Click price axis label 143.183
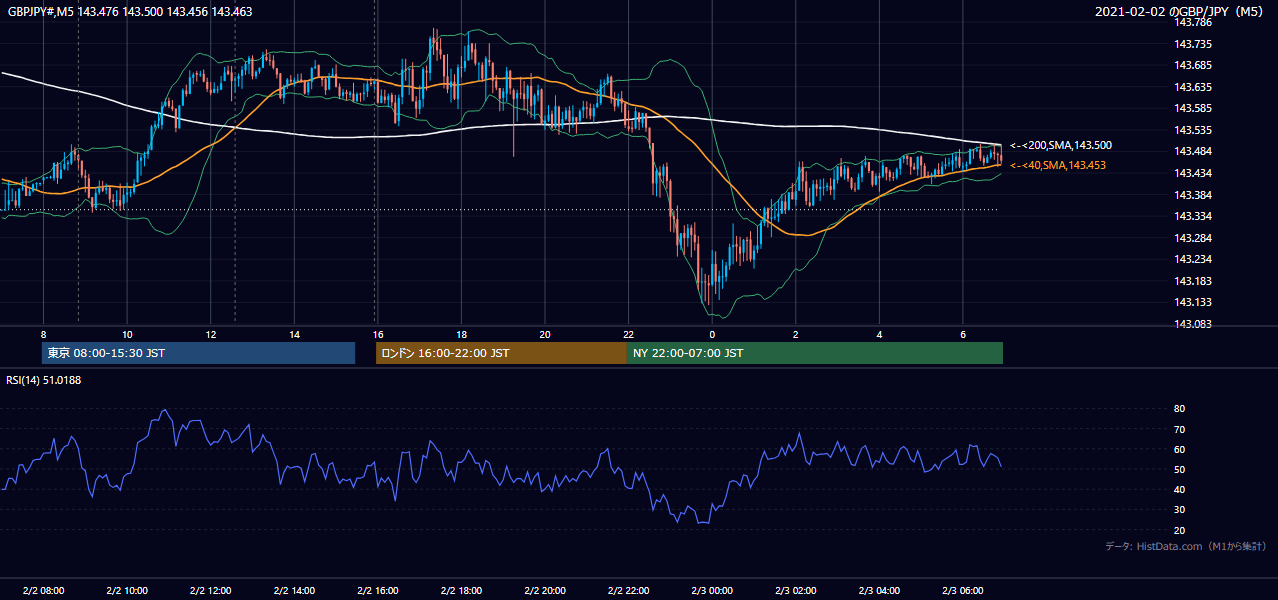This screenshot has width=1278, height=600. (x=1194, y=281)
